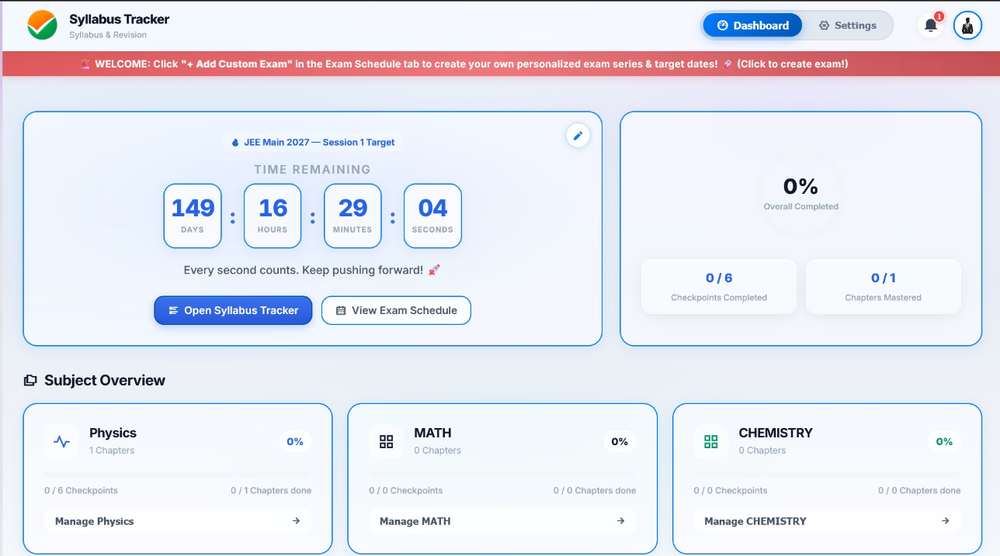
Task: Click the 149 days countdown box
Action: click(x=193, y=216)
